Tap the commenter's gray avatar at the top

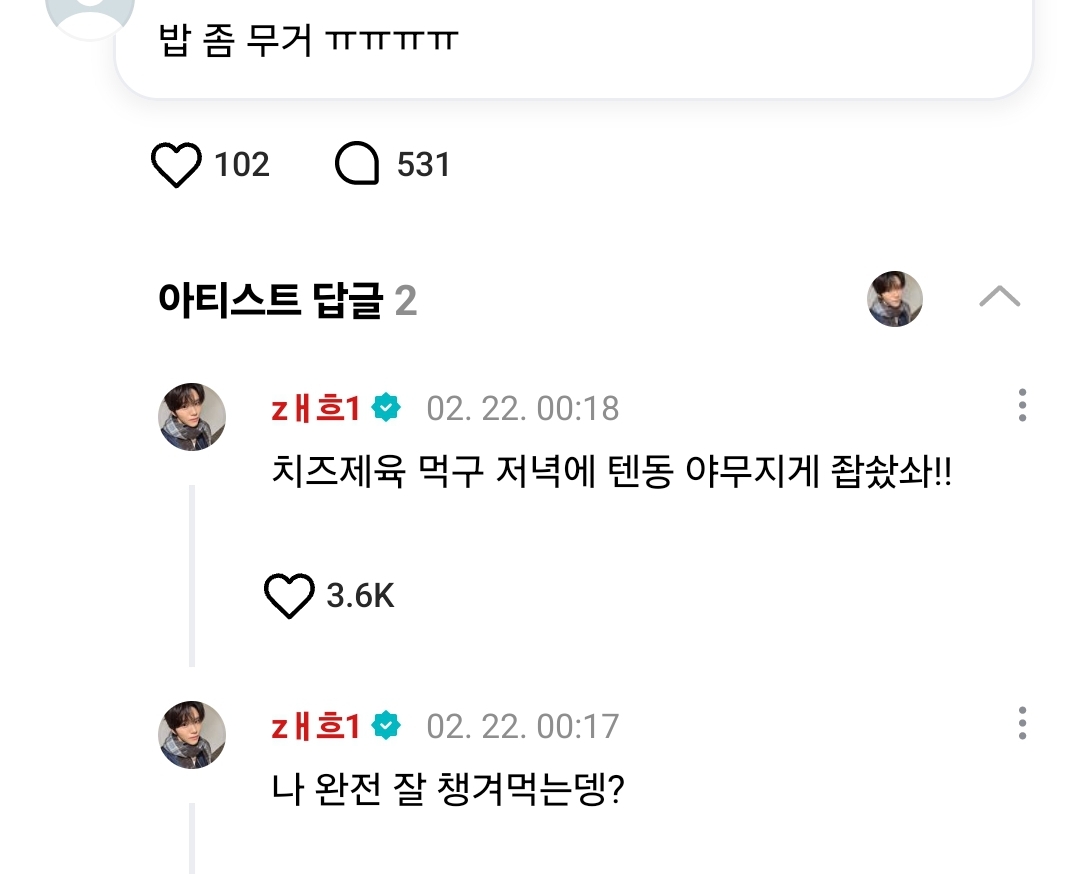[90, 14]
